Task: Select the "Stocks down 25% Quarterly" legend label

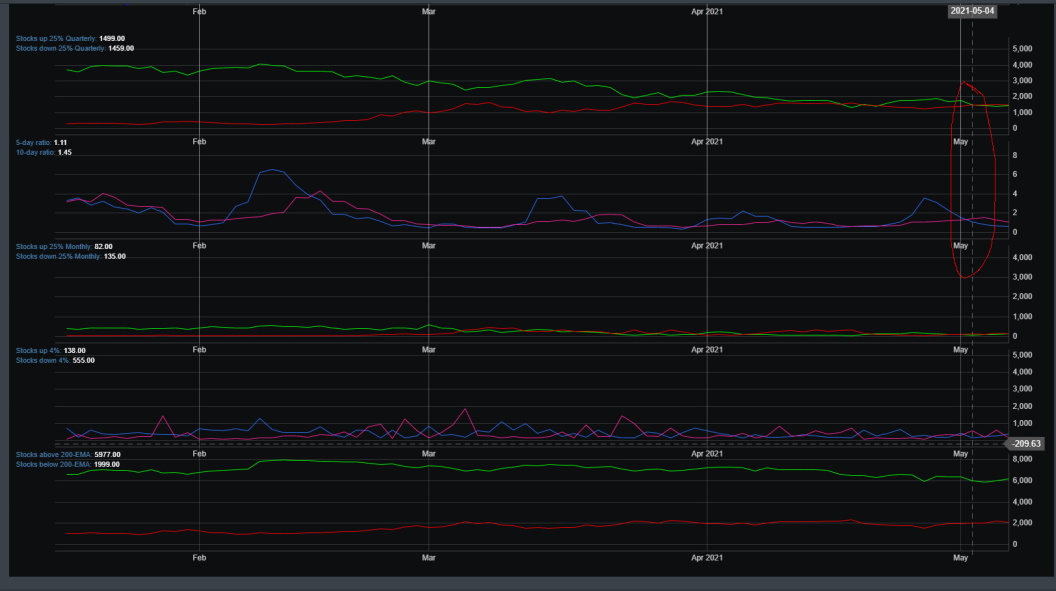Action: (x=61, y=48)
